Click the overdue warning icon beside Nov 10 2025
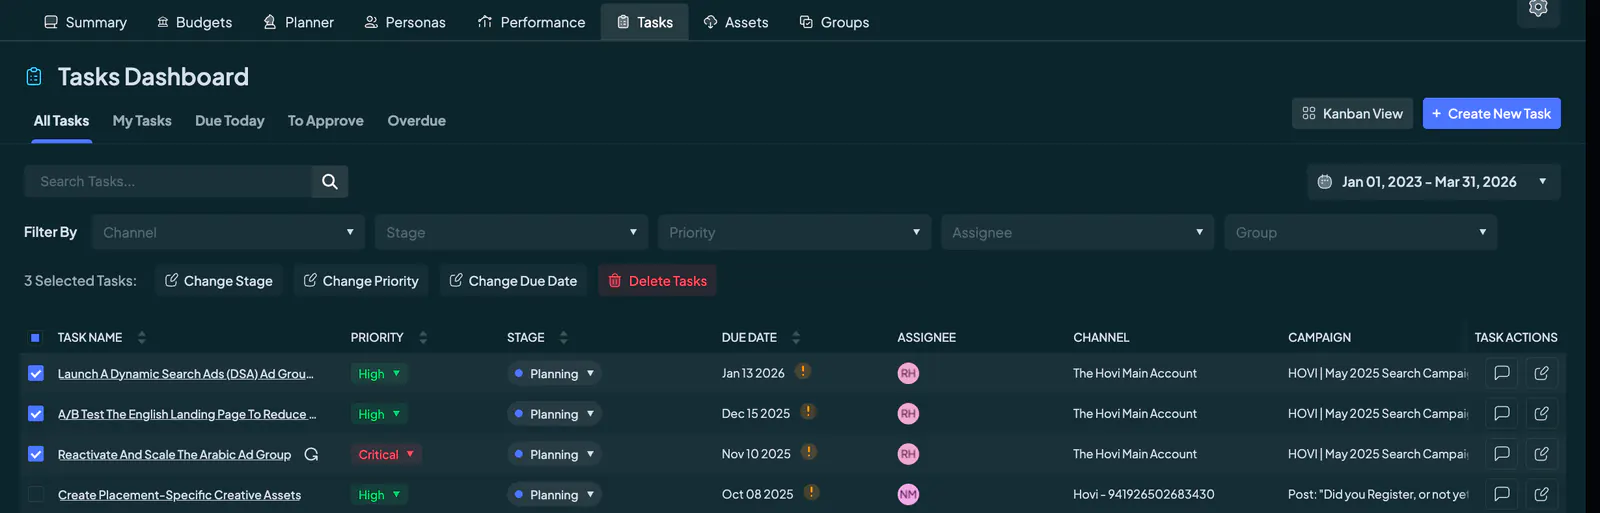 point(809,452)
